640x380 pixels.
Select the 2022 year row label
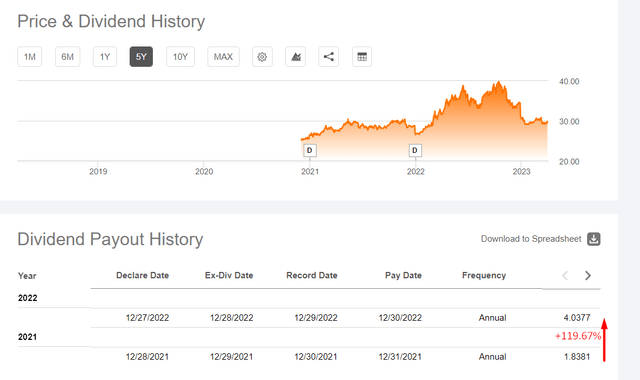click(27, 298)
